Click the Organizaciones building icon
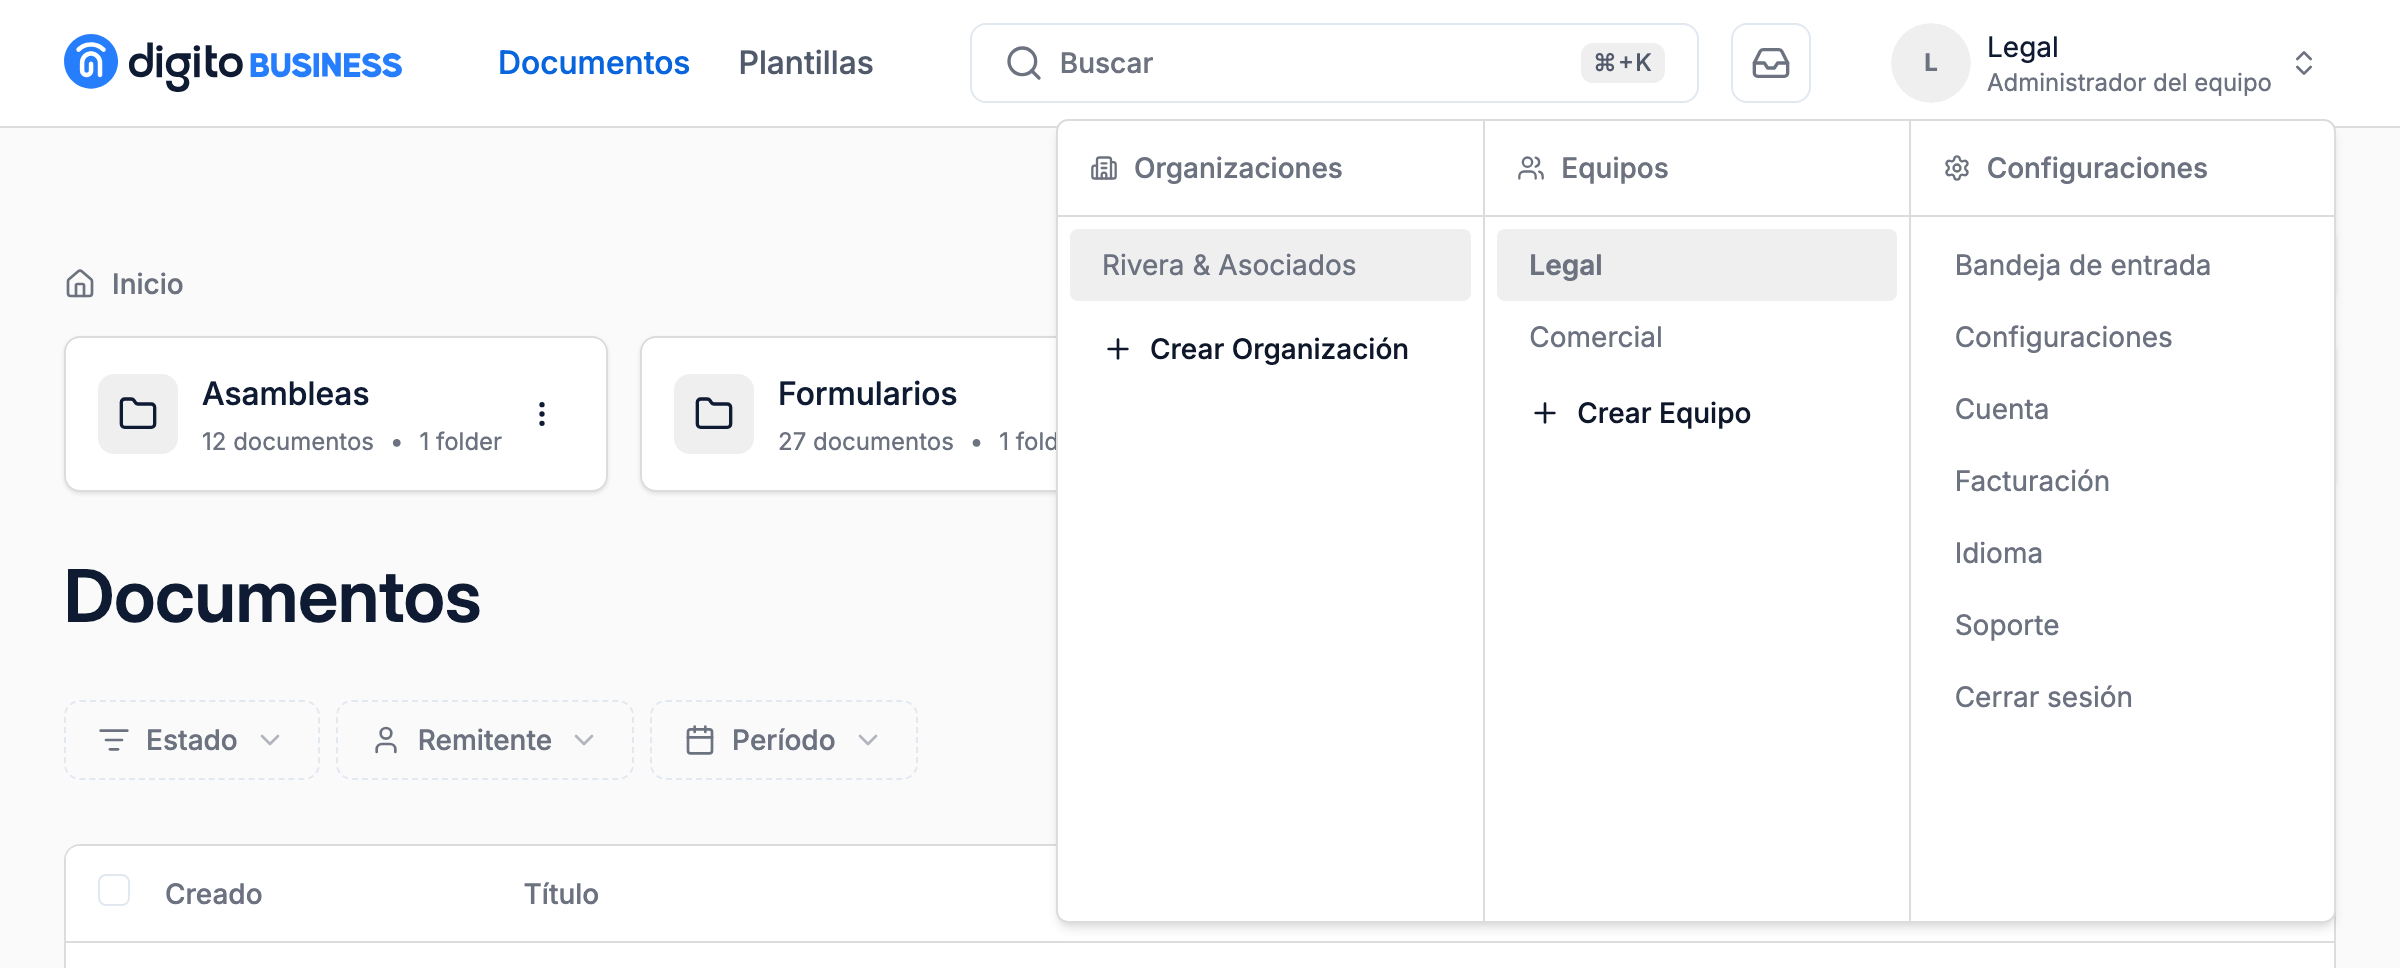Image resolution: width=2400 pixels, height=968 pixels. point(1104,168)
